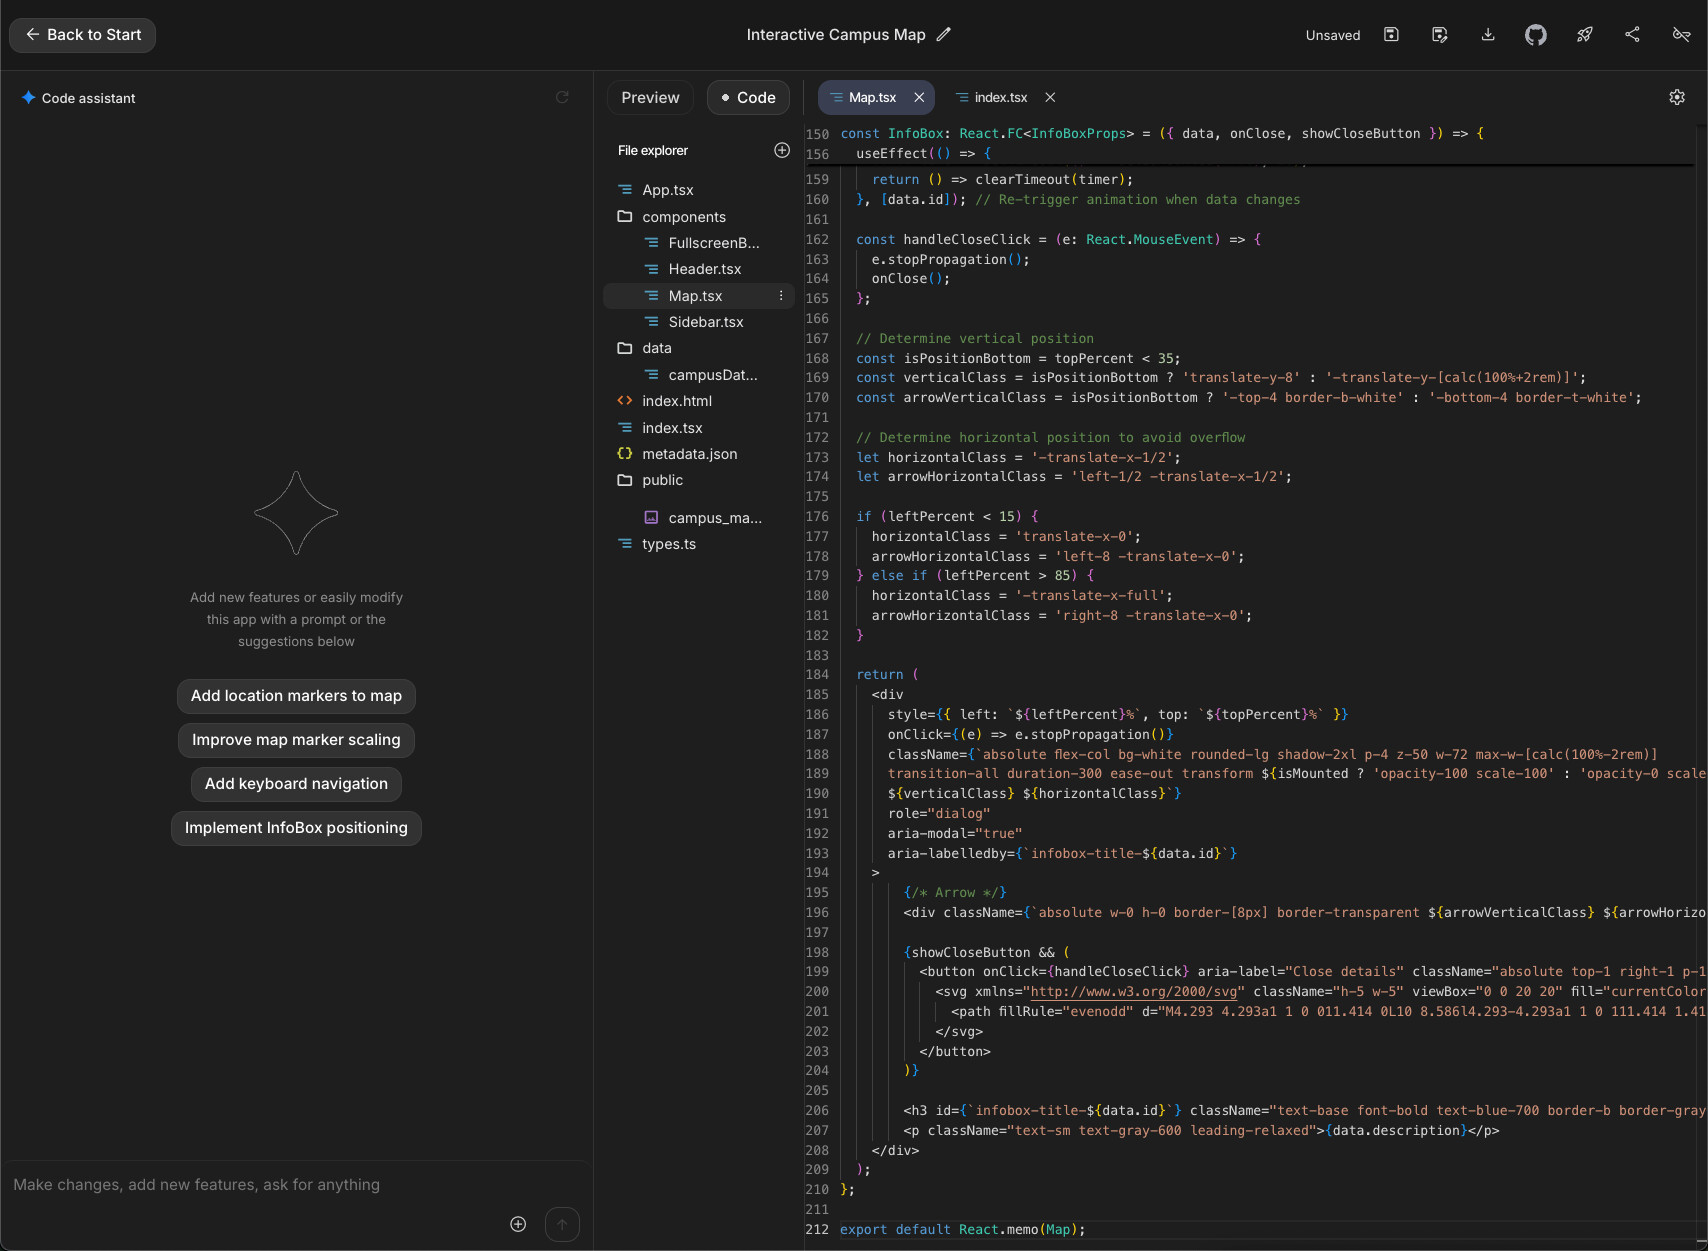The height and width of the screenshot is (1251, 1708).
Task: Click the Unsaved status label
Action: coord(1333,35)
